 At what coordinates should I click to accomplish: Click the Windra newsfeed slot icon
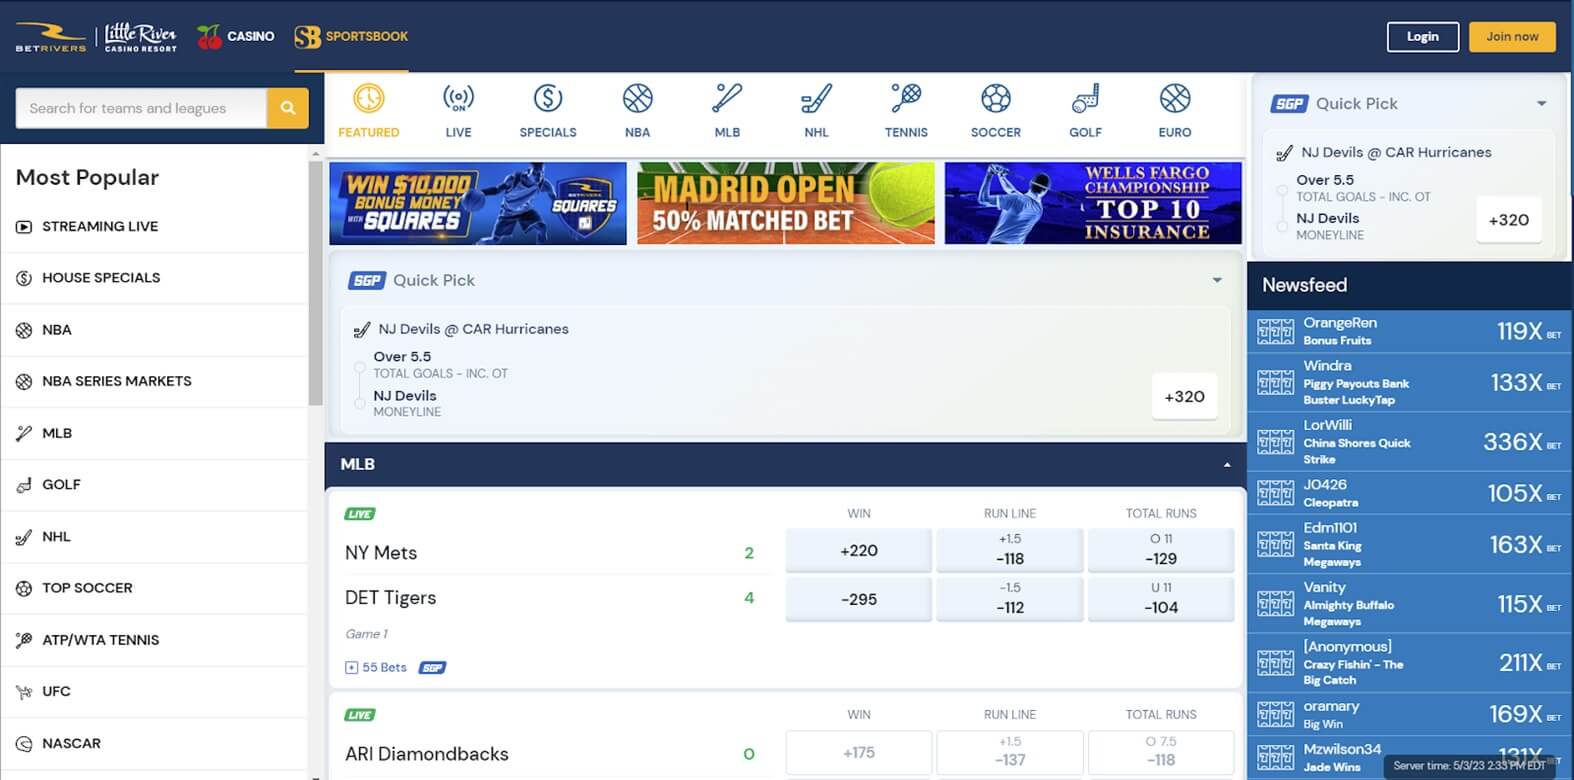click(1275, 382)
